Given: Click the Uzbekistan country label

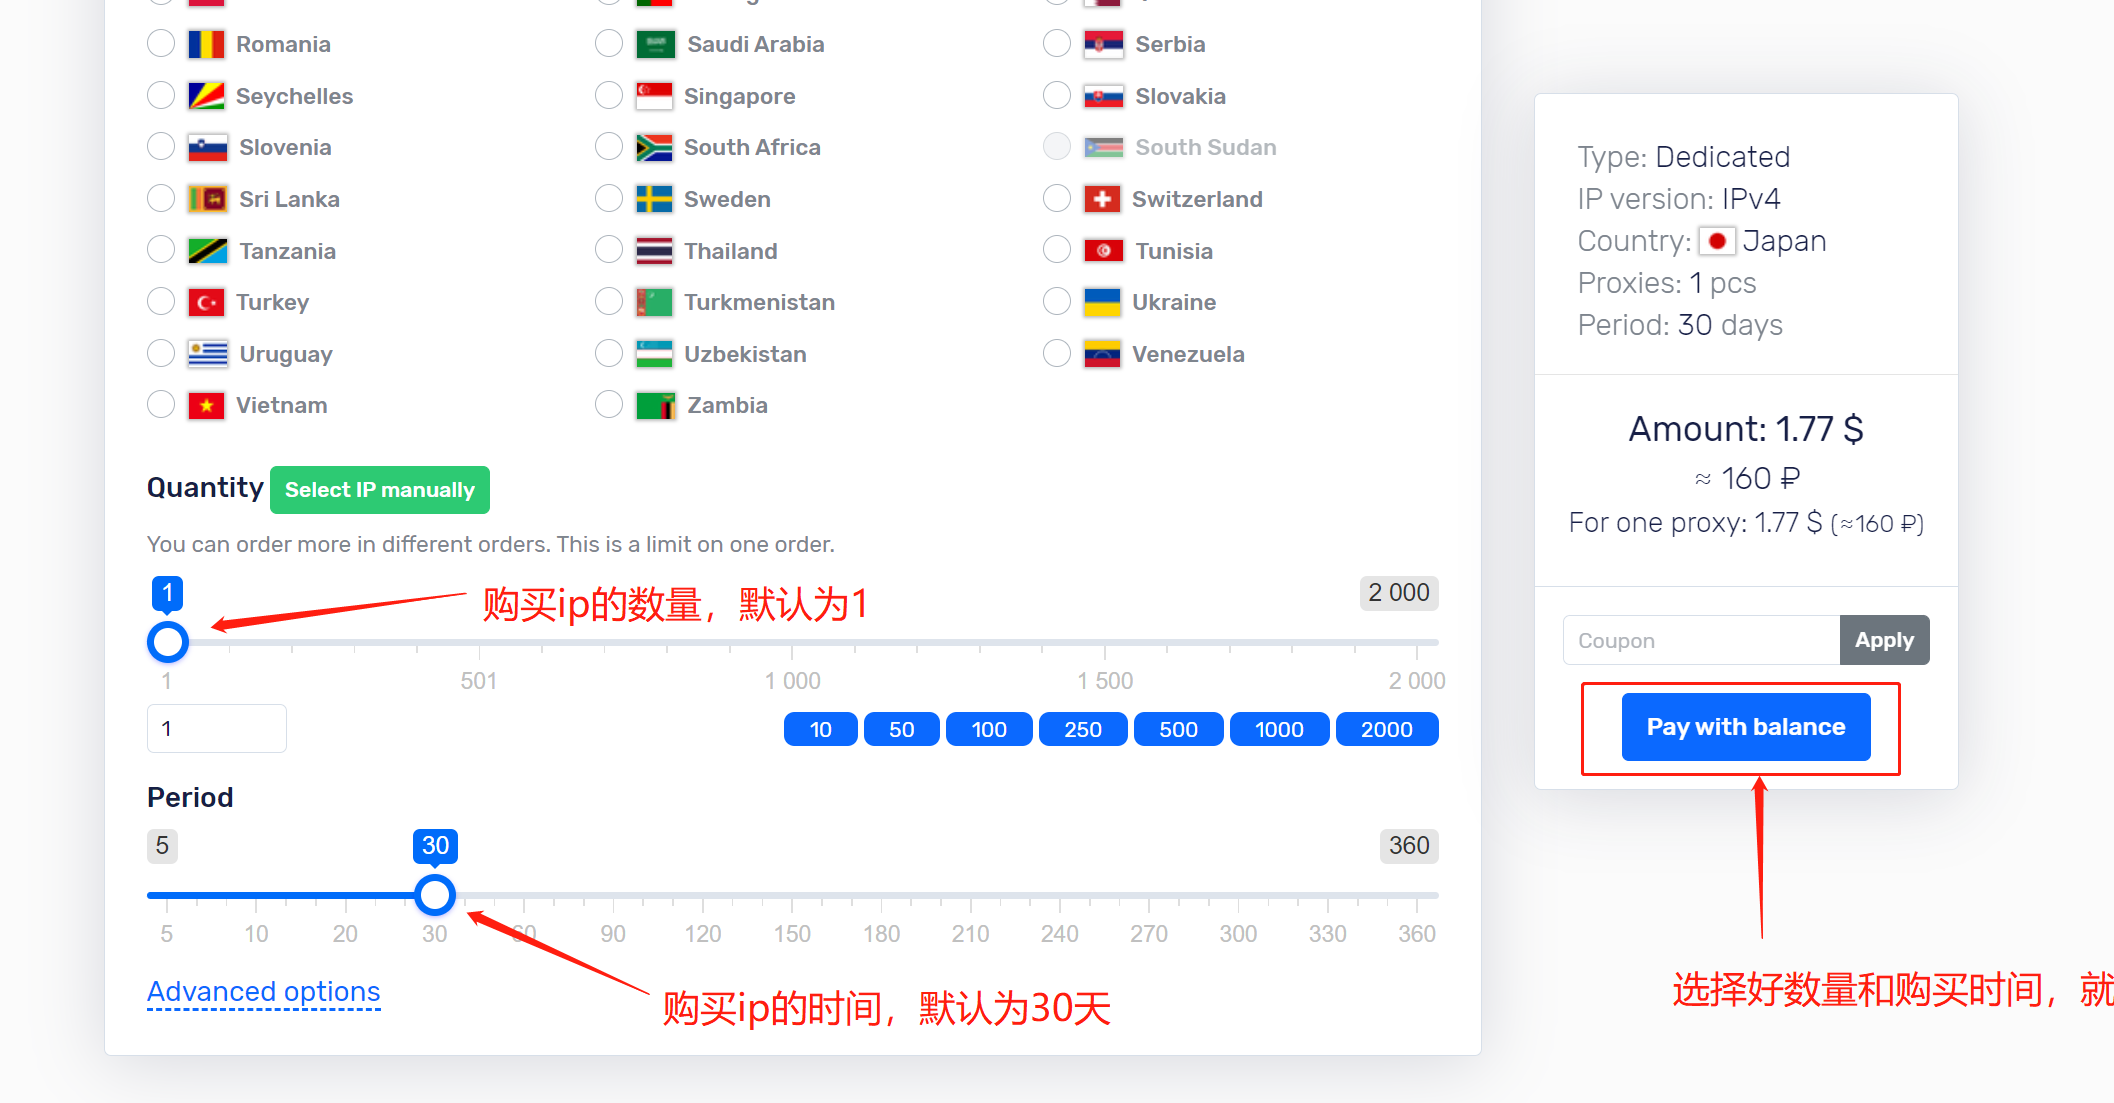Looking at the screenshot, I should point(745,354).
